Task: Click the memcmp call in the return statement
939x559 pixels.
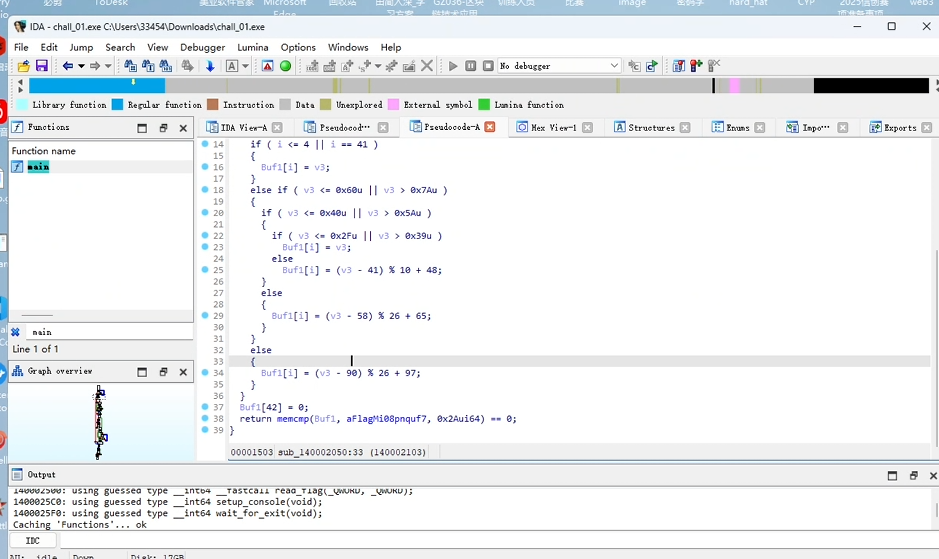Action: (x=292, y=419)
